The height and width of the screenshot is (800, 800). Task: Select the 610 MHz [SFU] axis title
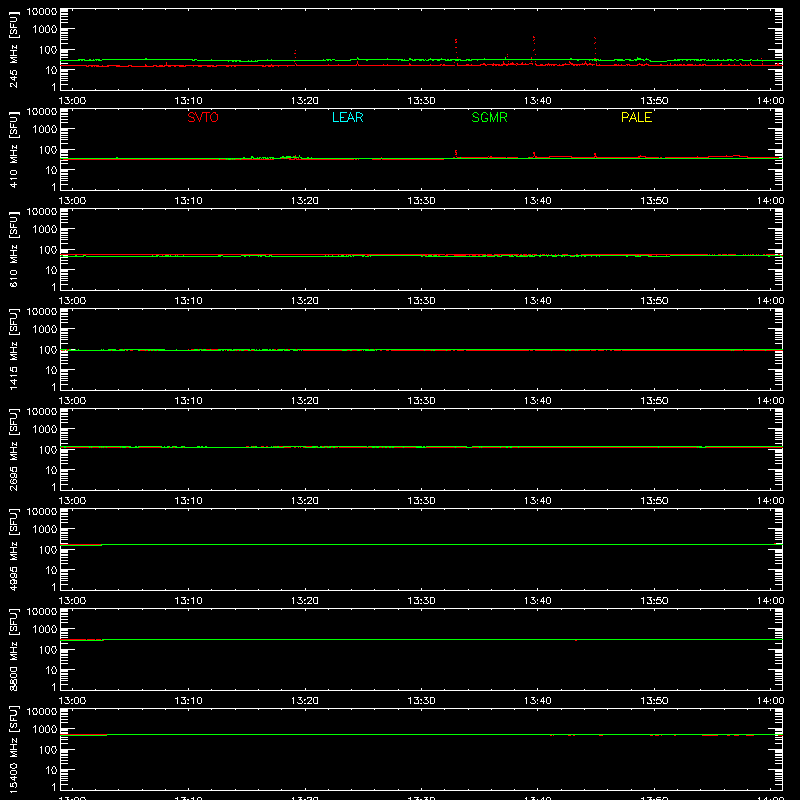click(14, 250)
